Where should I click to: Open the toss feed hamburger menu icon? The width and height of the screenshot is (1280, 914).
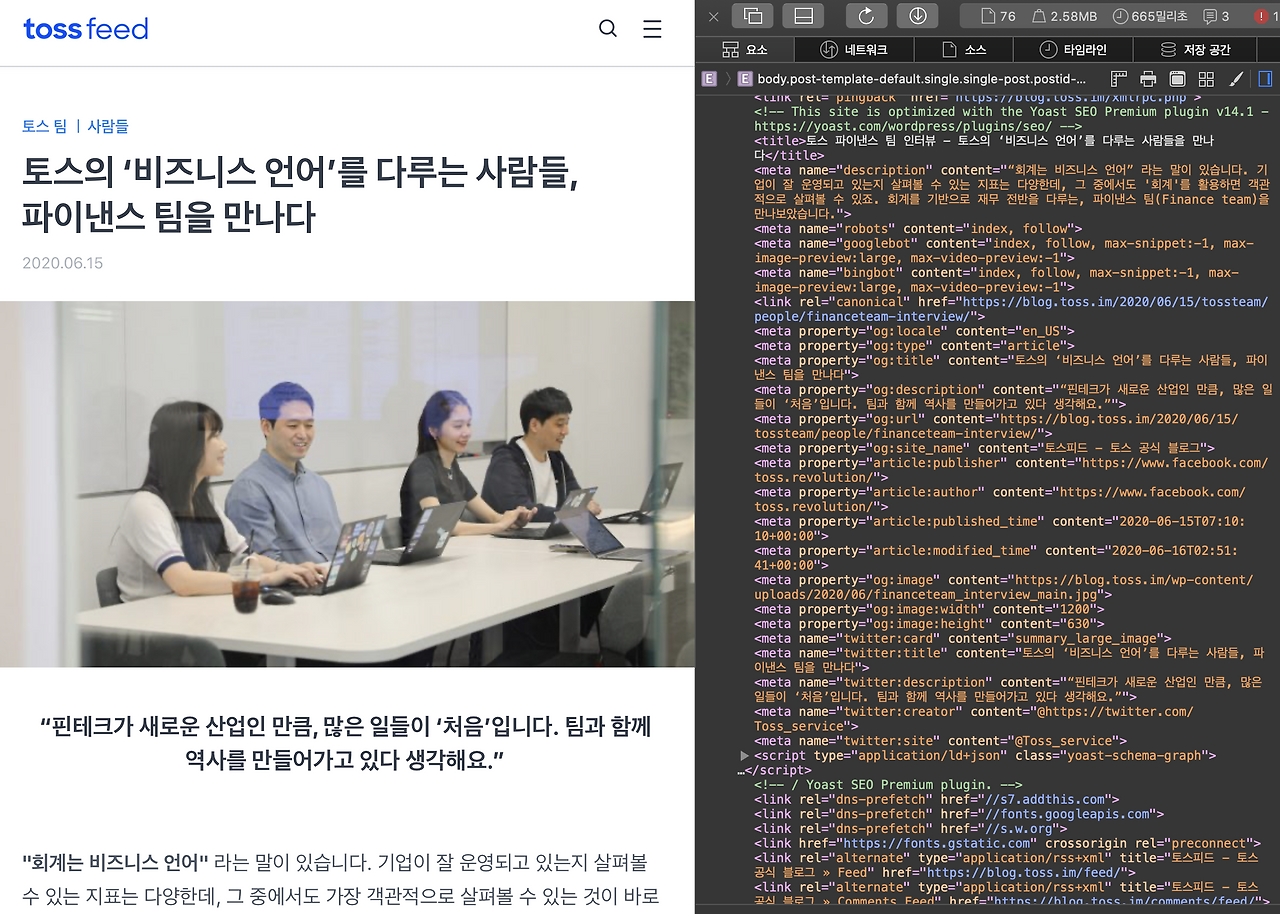click(652, 29)
